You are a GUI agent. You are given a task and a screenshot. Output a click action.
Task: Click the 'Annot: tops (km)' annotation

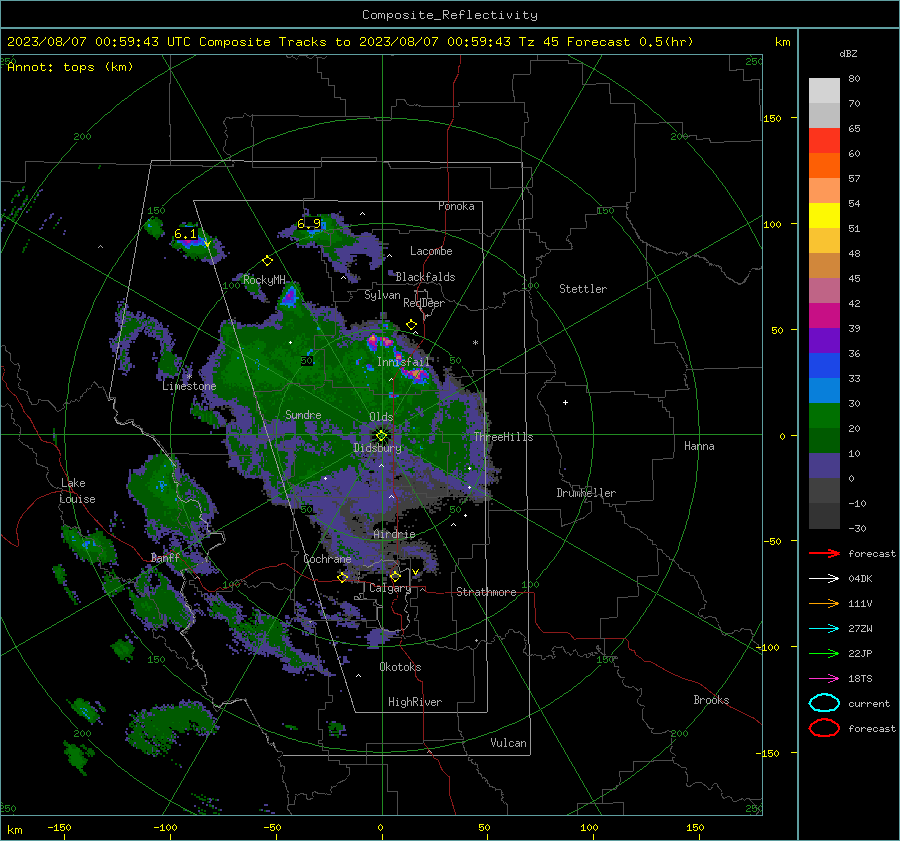[x=70, y=67]
